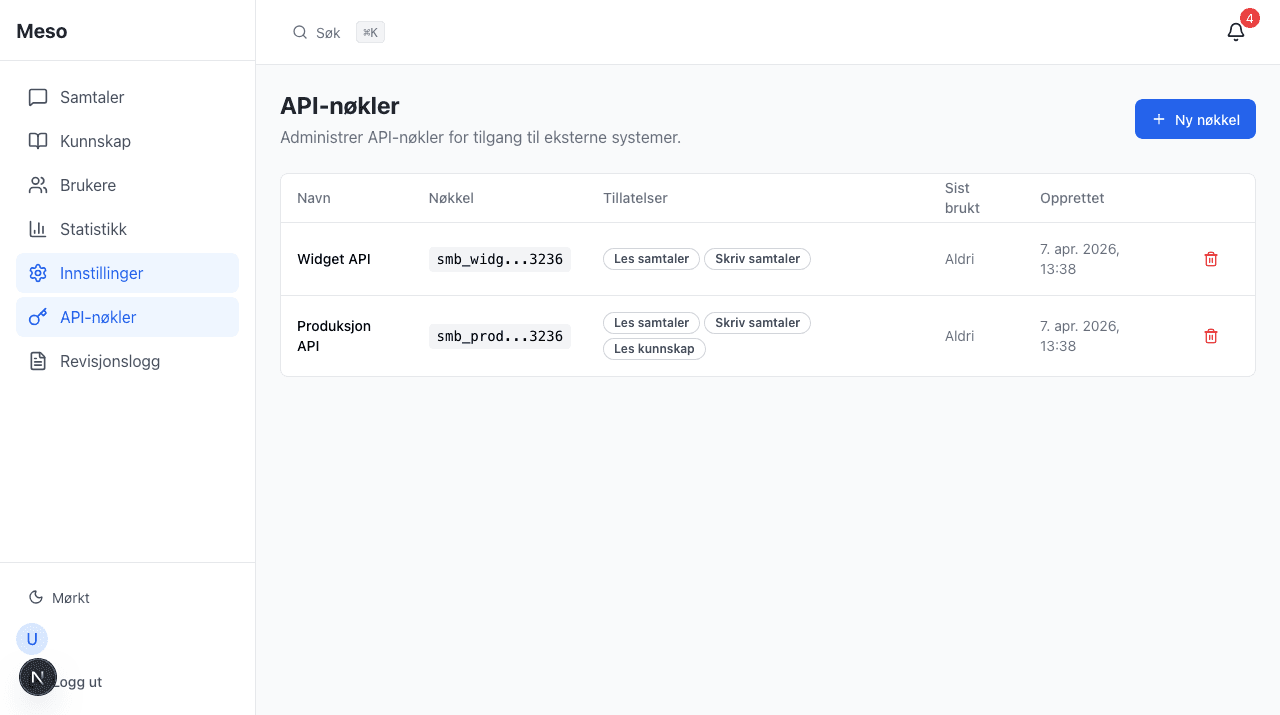The image size is (1280, 715).
Task: Open the Brukere page
Action: pos(88,185)
